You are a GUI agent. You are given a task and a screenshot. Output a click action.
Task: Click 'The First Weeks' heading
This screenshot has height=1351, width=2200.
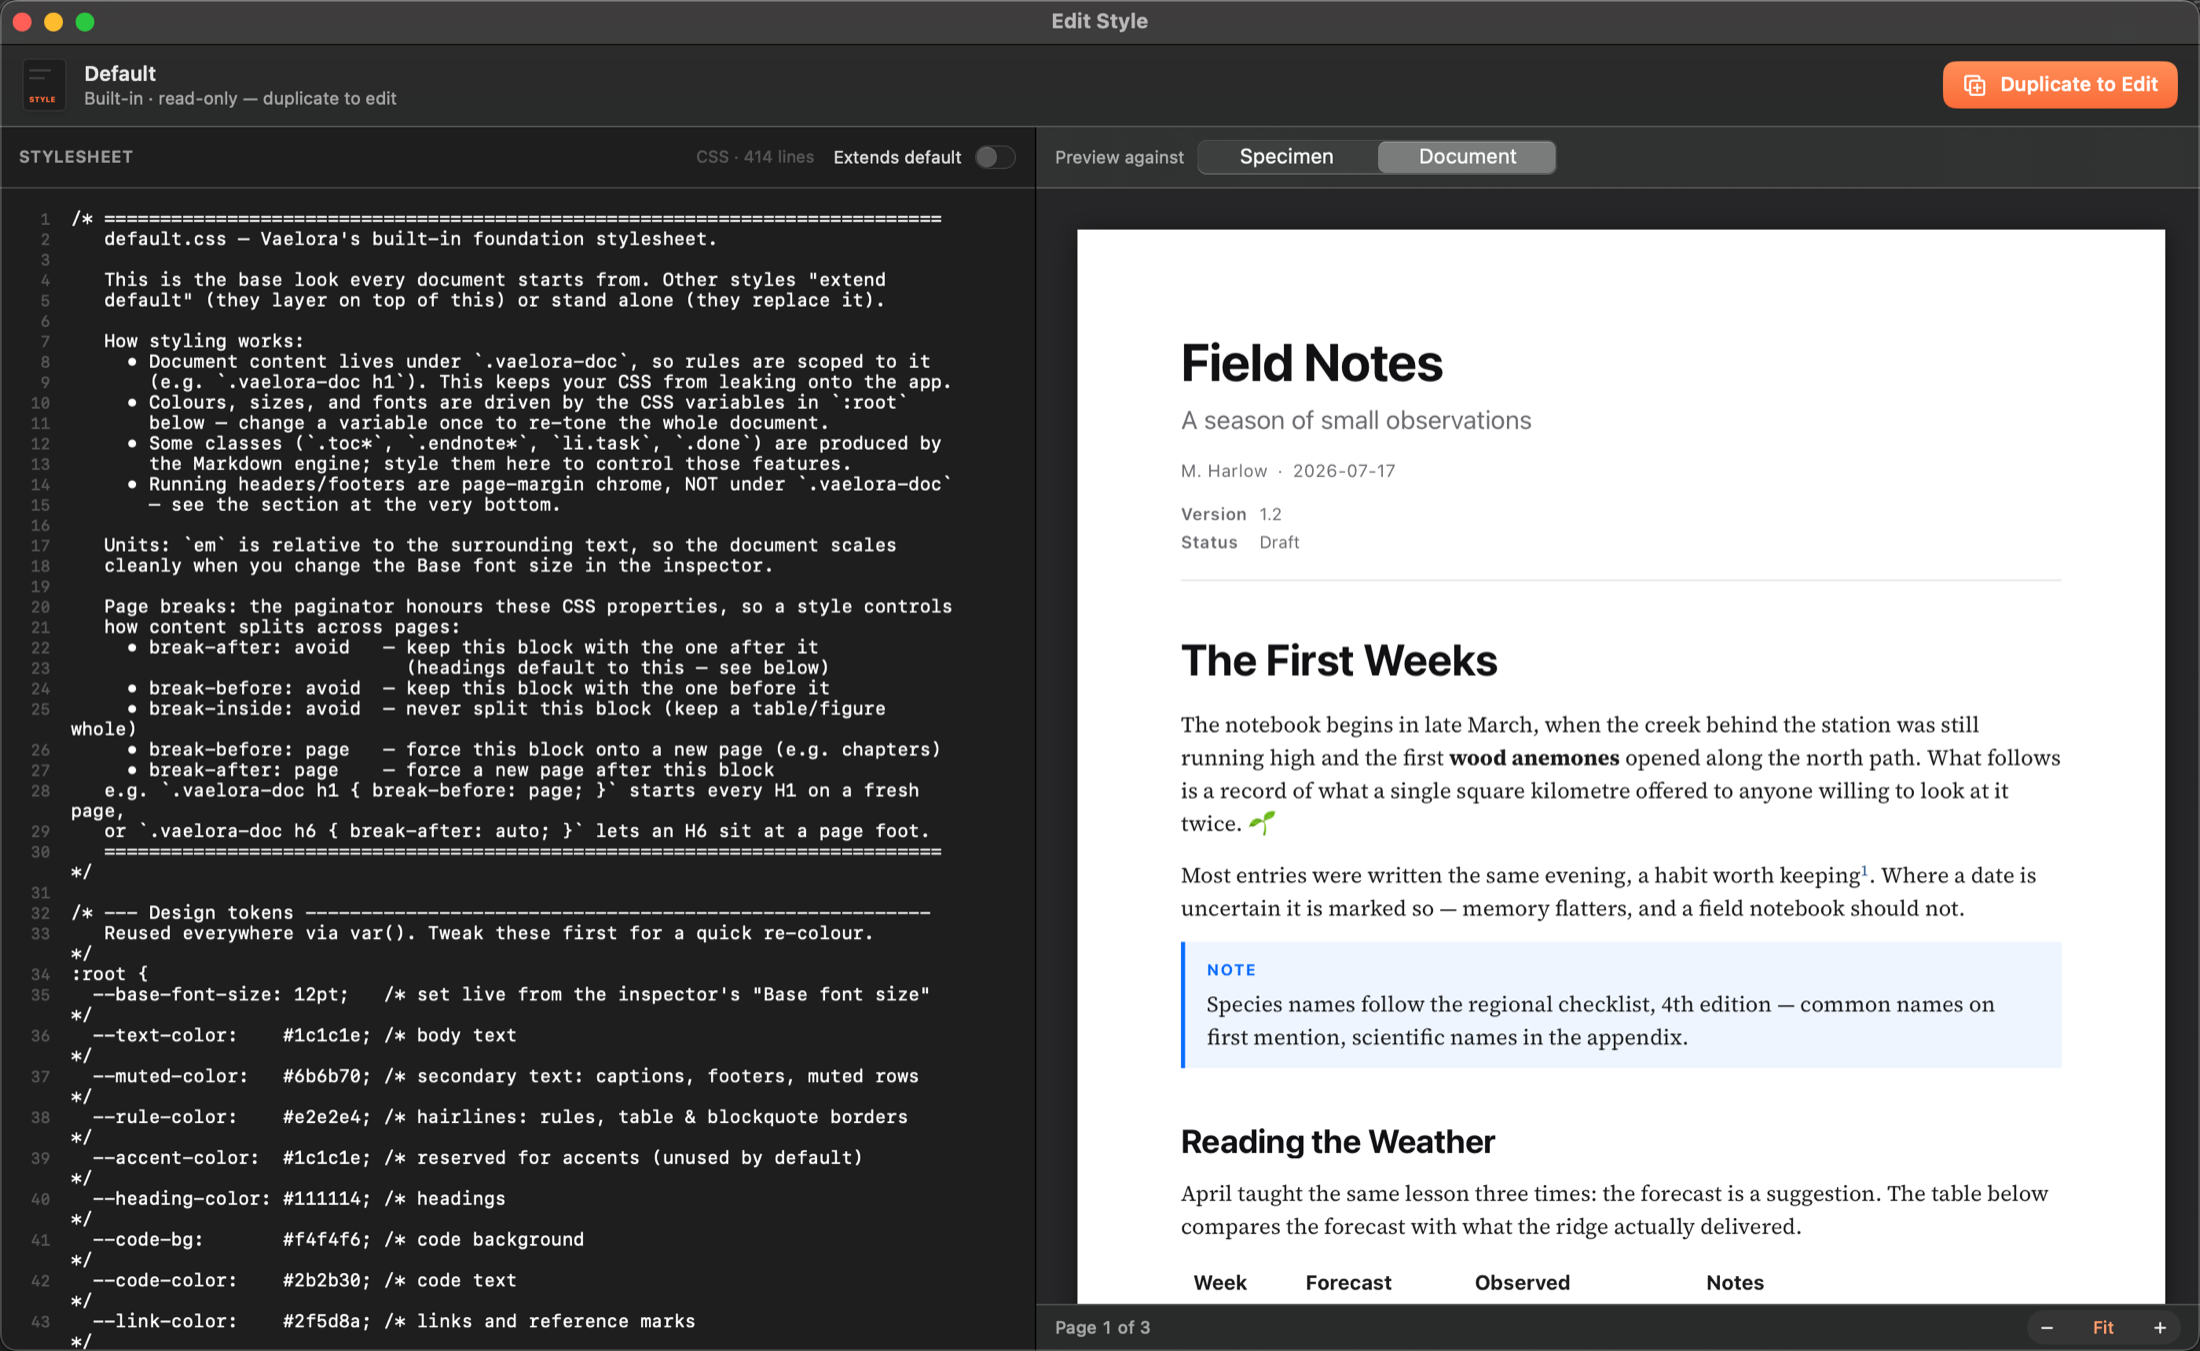point(1339,661)
